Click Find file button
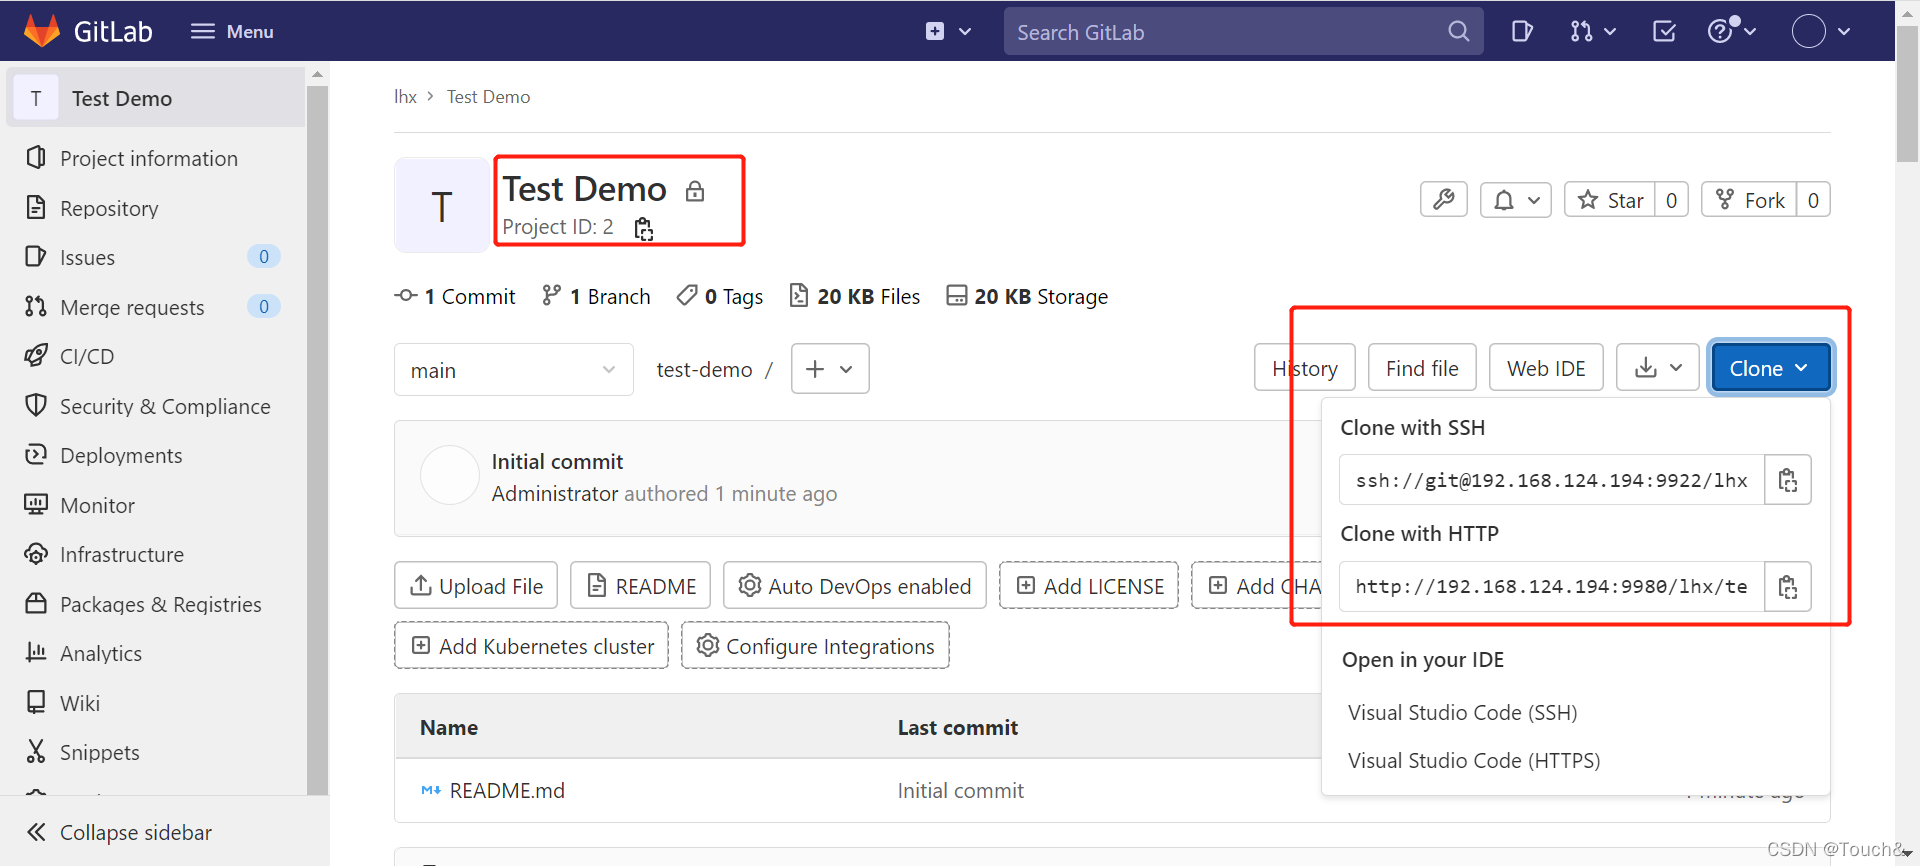 pos(1422,368)
